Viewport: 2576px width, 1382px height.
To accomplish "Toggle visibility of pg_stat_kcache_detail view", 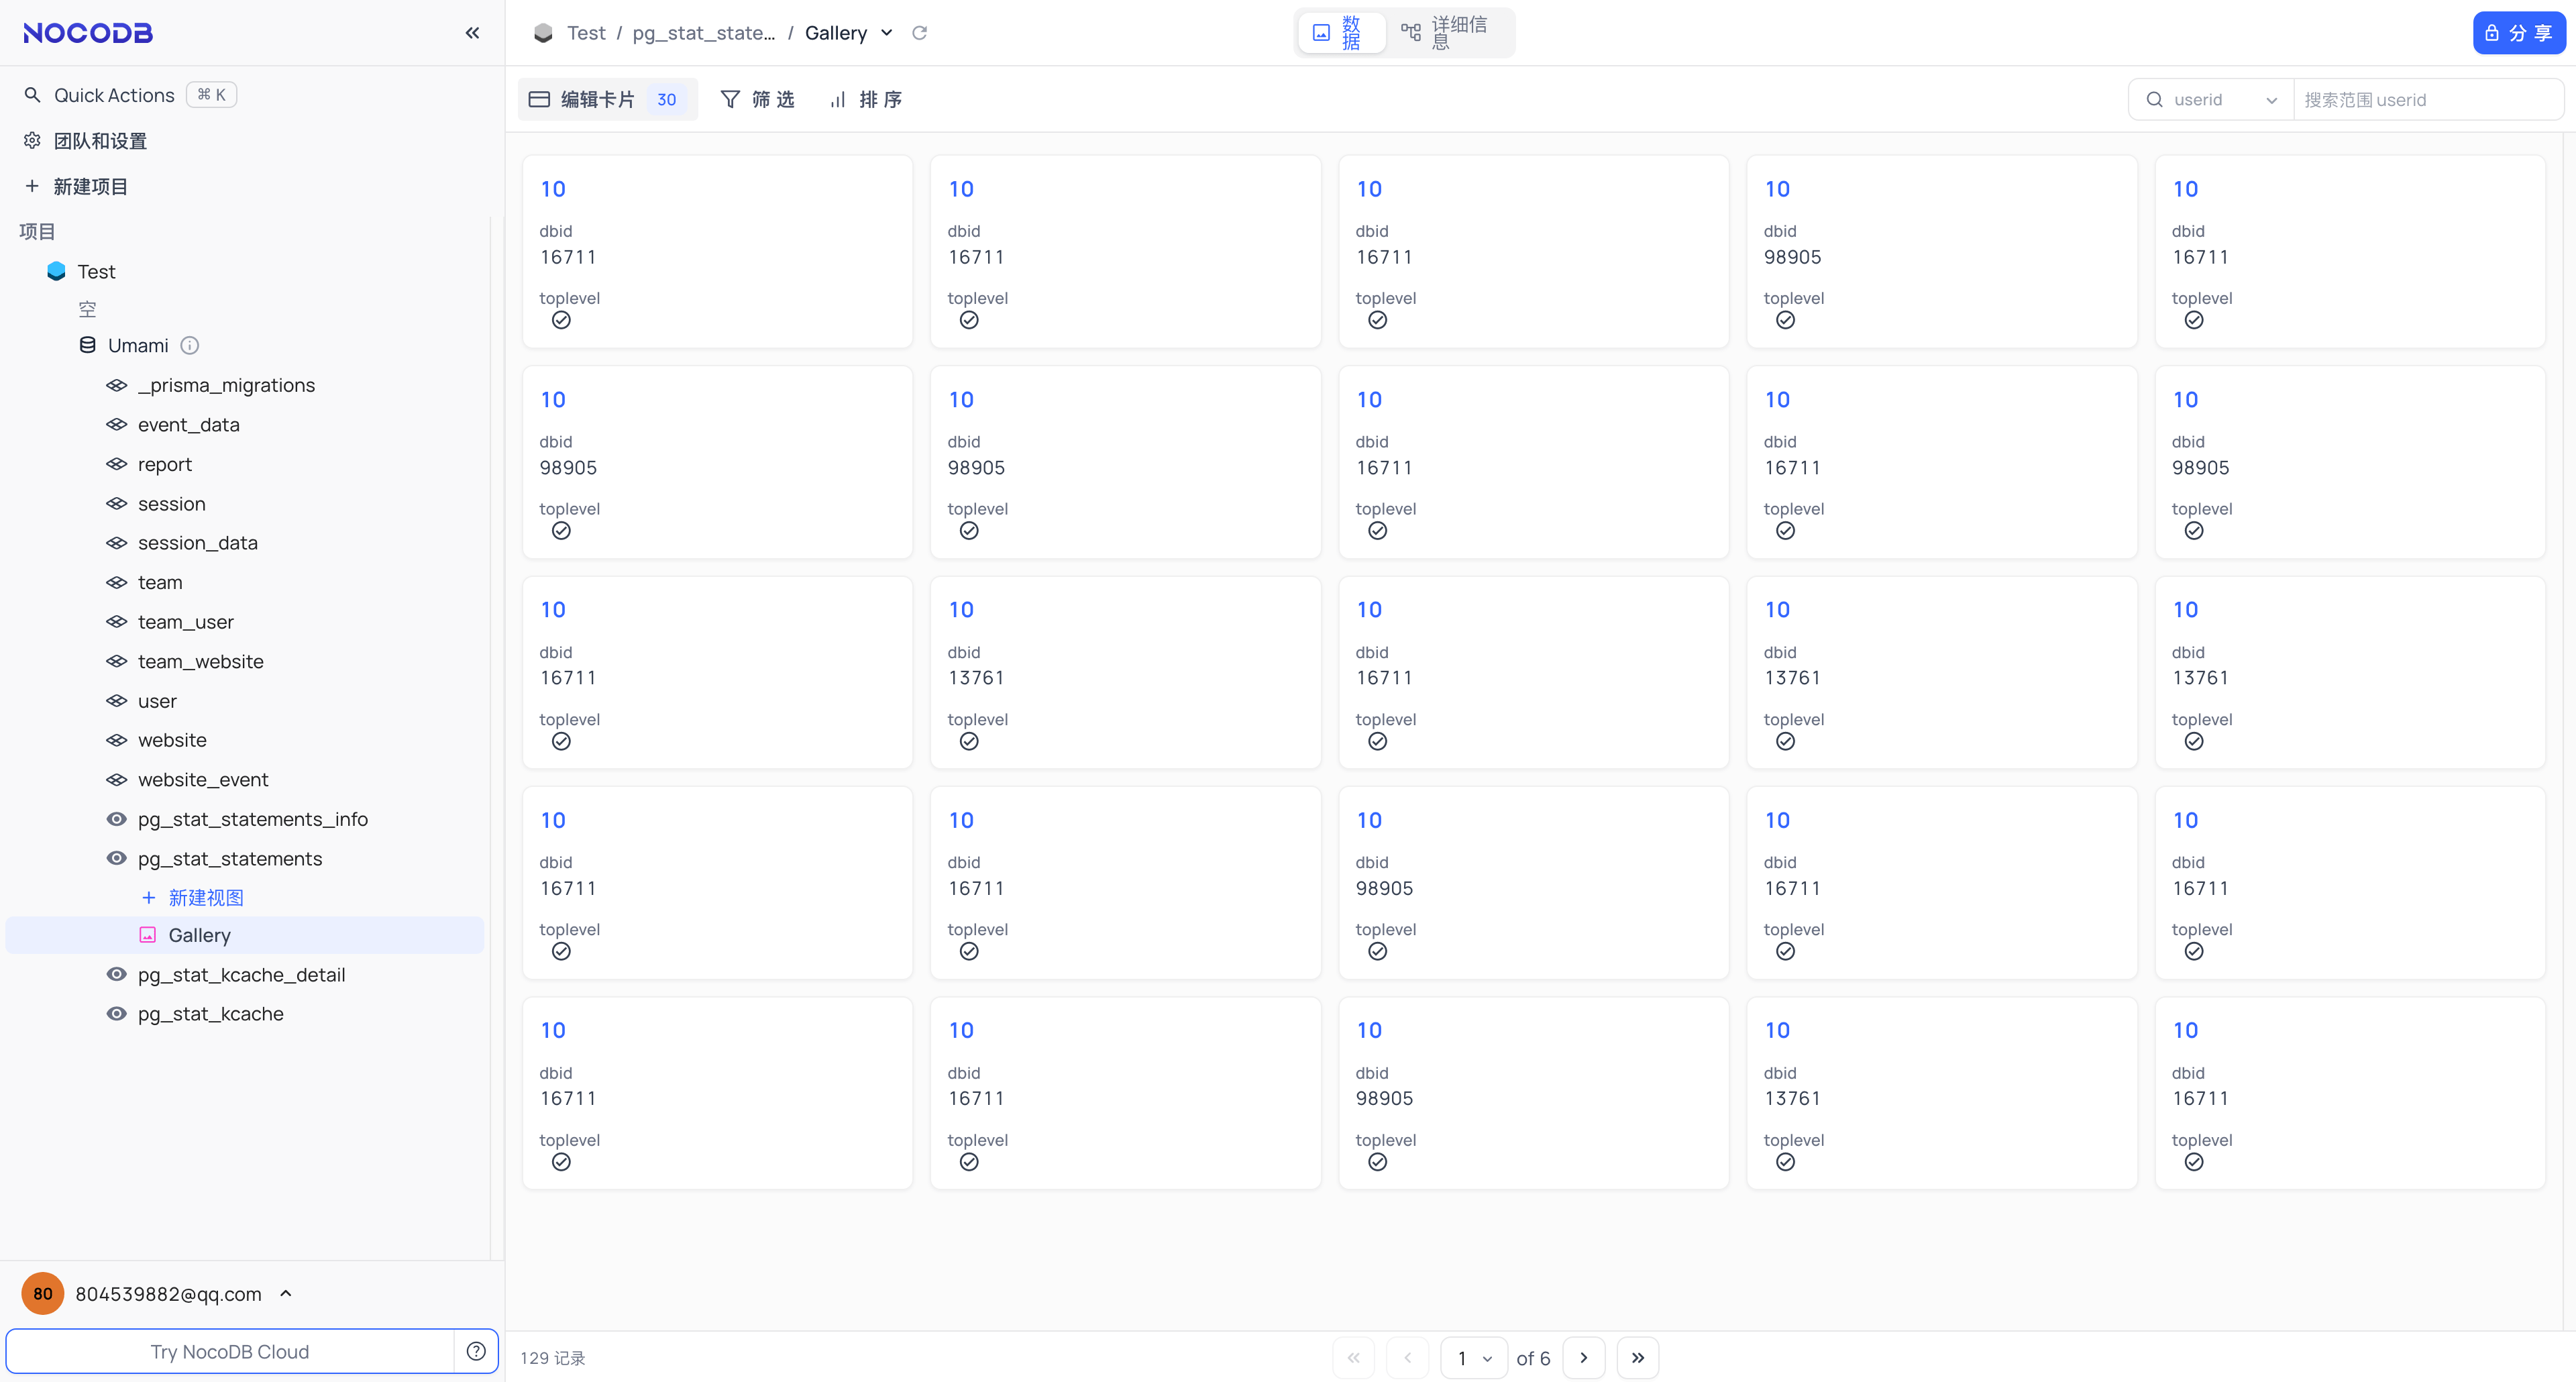I will 116,974.
